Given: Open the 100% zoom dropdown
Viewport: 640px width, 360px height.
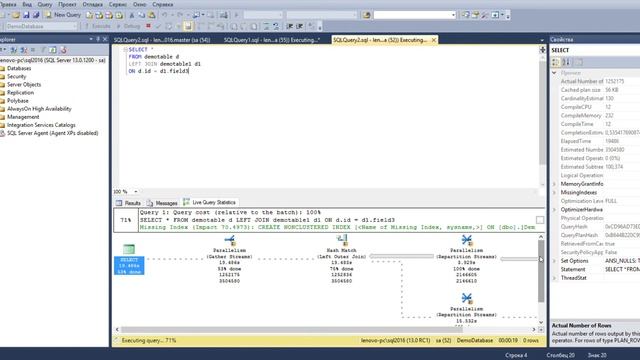Looking at the screenshot, I should (136, 191).
